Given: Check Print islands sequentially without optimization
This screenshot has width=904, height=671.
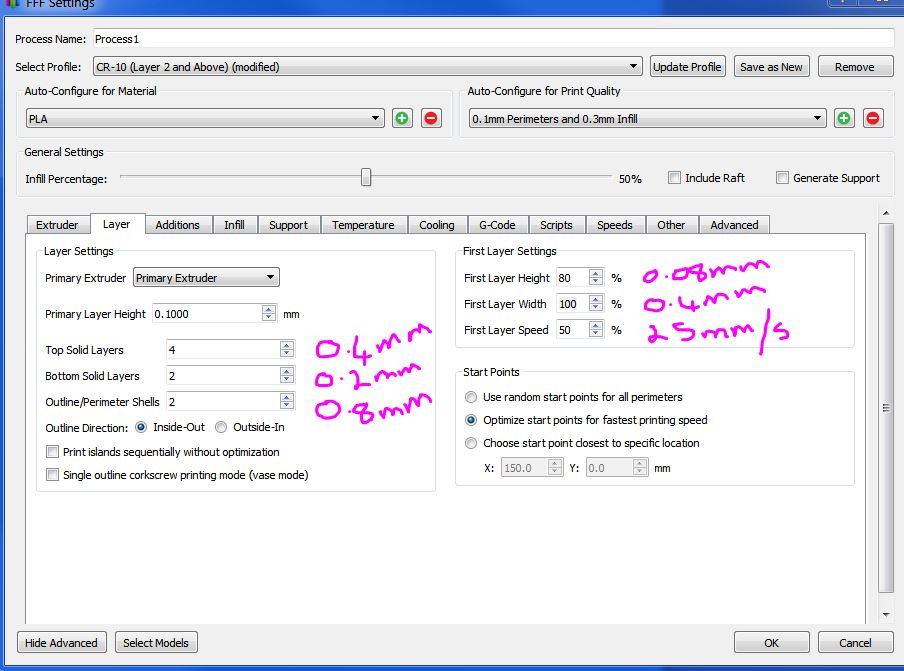Looking at the screenshot, I should pos(52,451).
